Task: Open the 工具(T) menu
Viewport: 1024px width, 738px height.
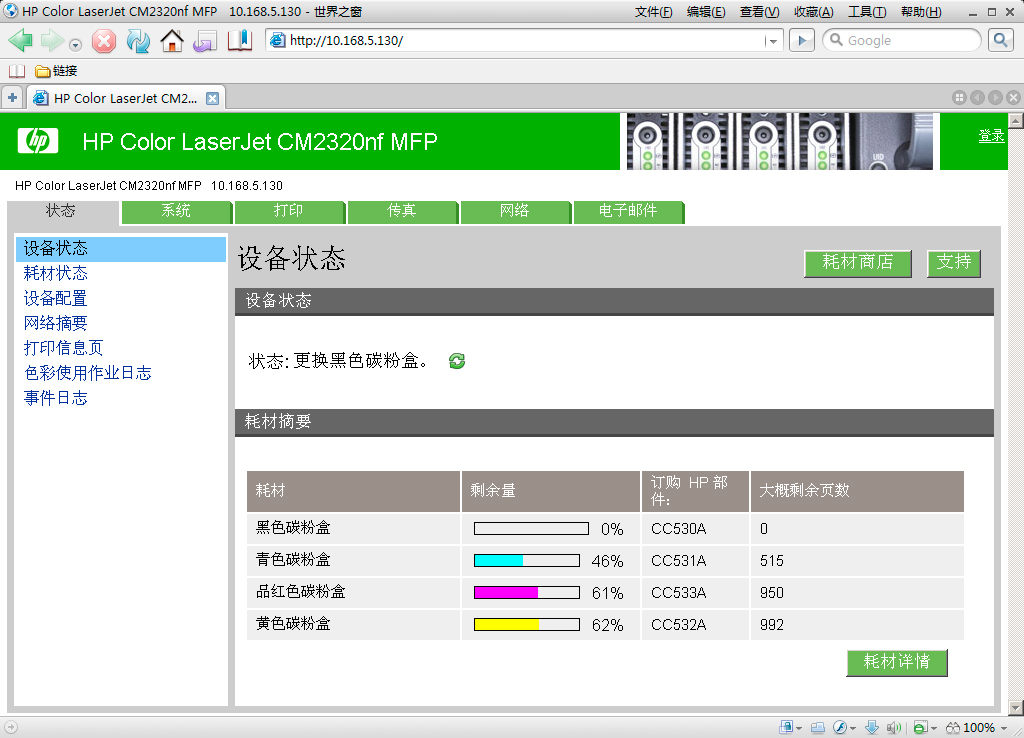Action: tap(867, 12)
